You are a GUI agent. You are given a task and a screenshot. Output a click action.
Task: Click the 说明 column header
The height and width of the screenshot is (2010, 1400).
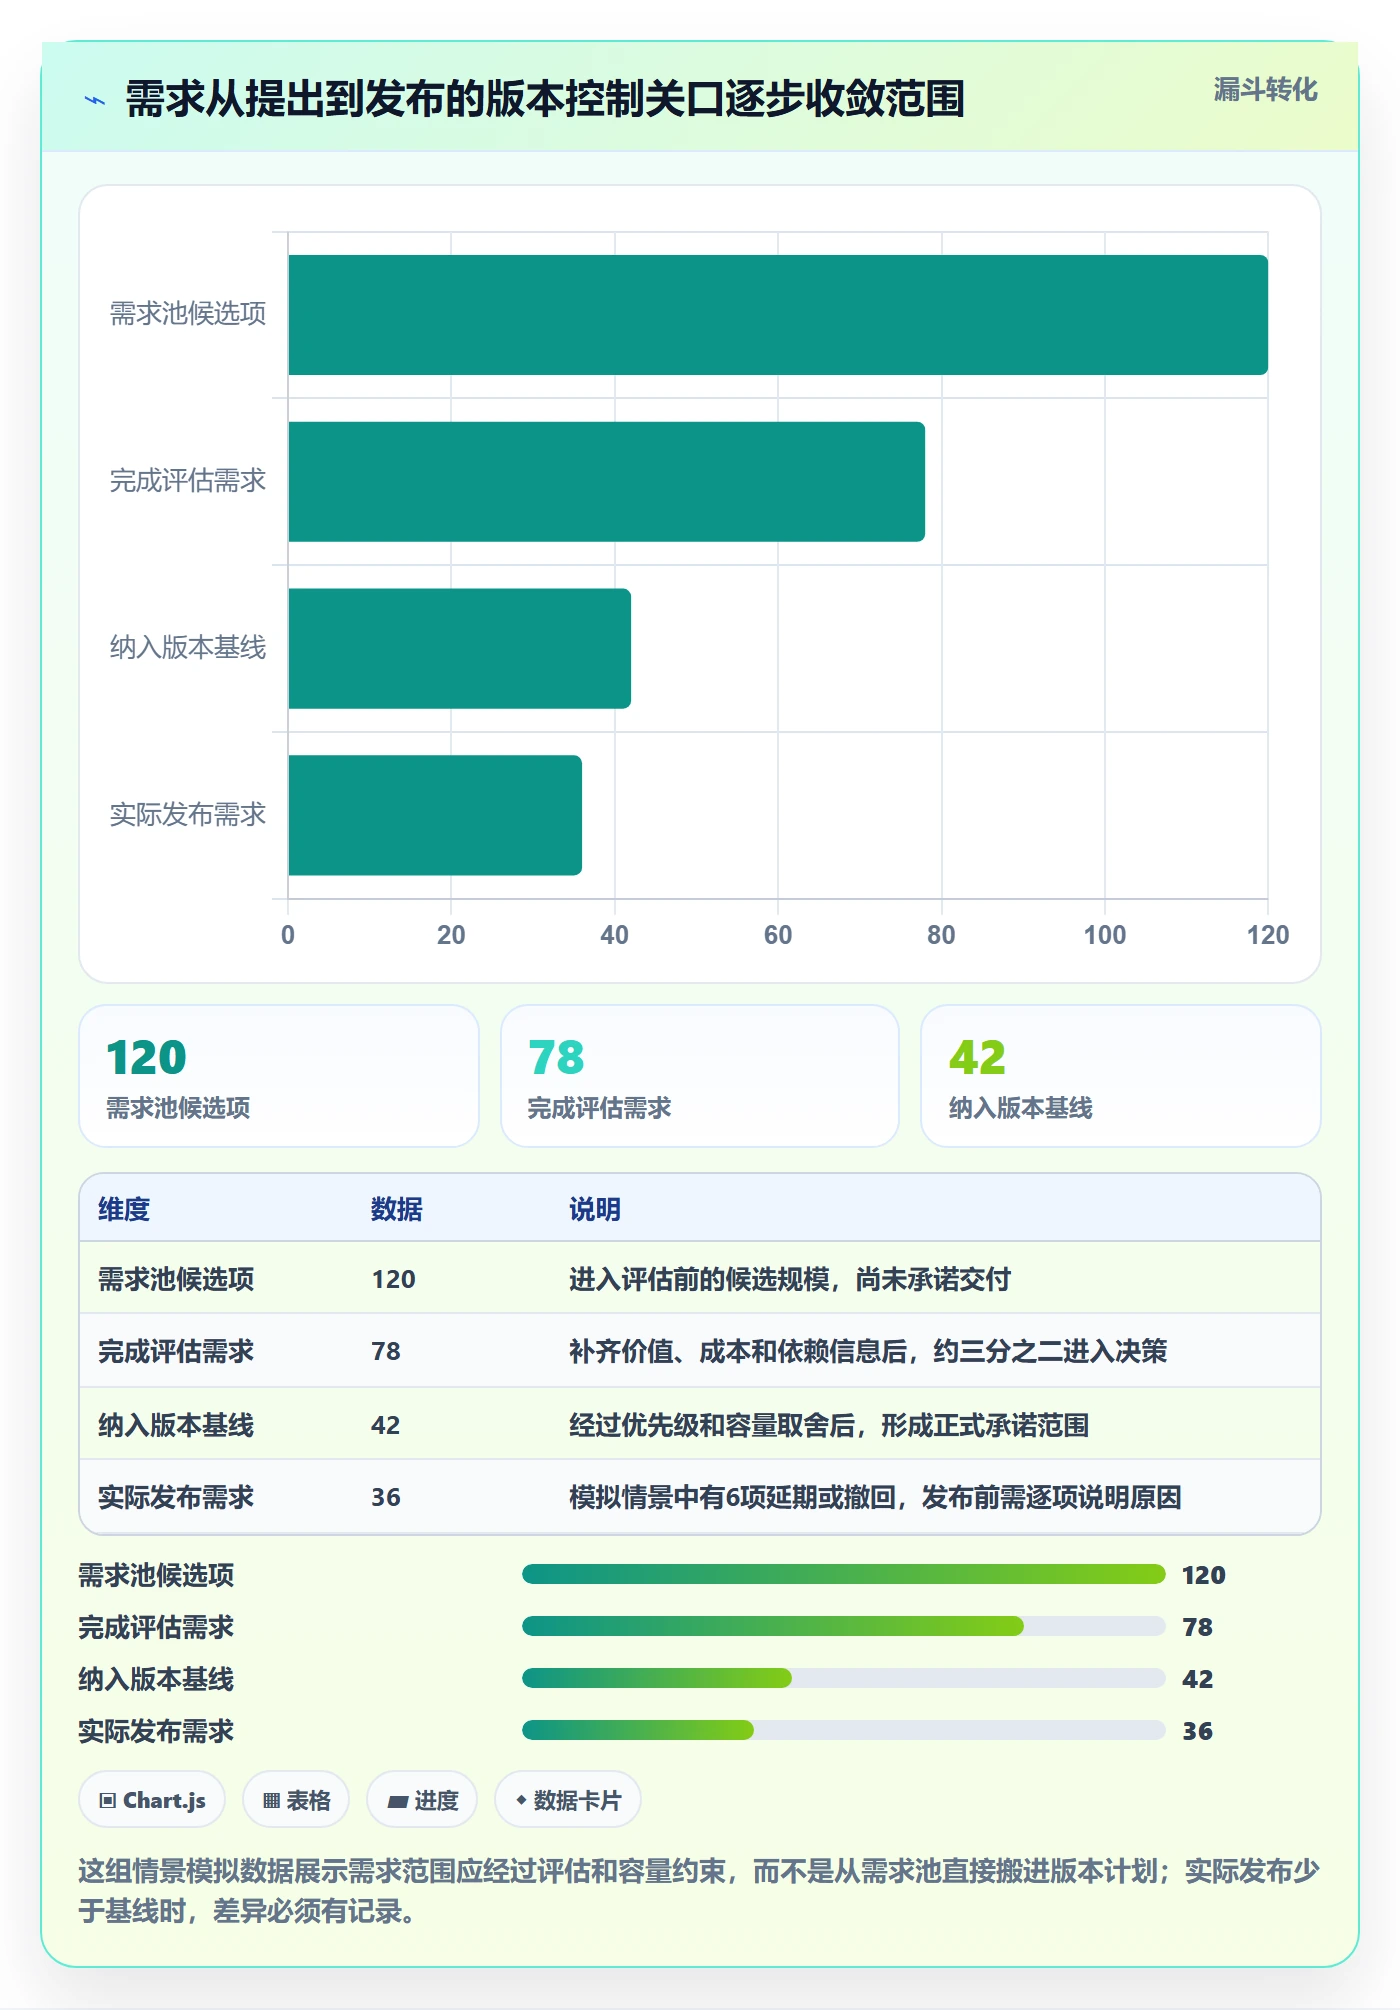pos(595,1209)
